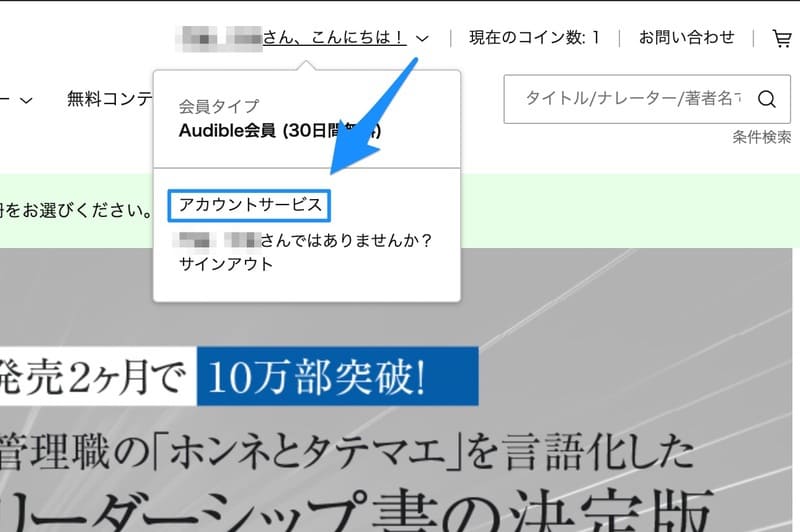Click the 発売2ヶ月で banner text
800x532 pixels.
coord(95,380)
